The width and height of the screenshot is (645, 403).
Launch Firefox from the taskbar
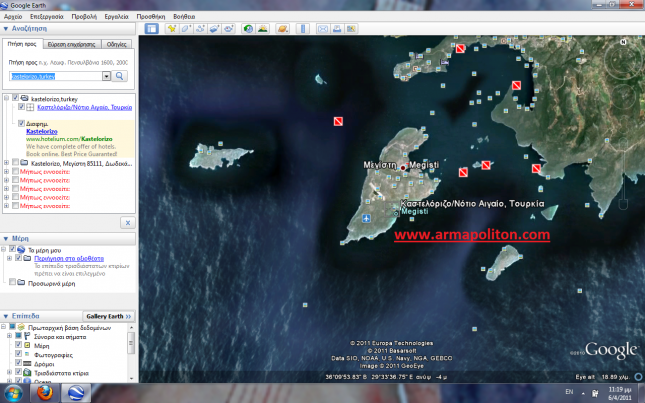(x=45, y=393)
